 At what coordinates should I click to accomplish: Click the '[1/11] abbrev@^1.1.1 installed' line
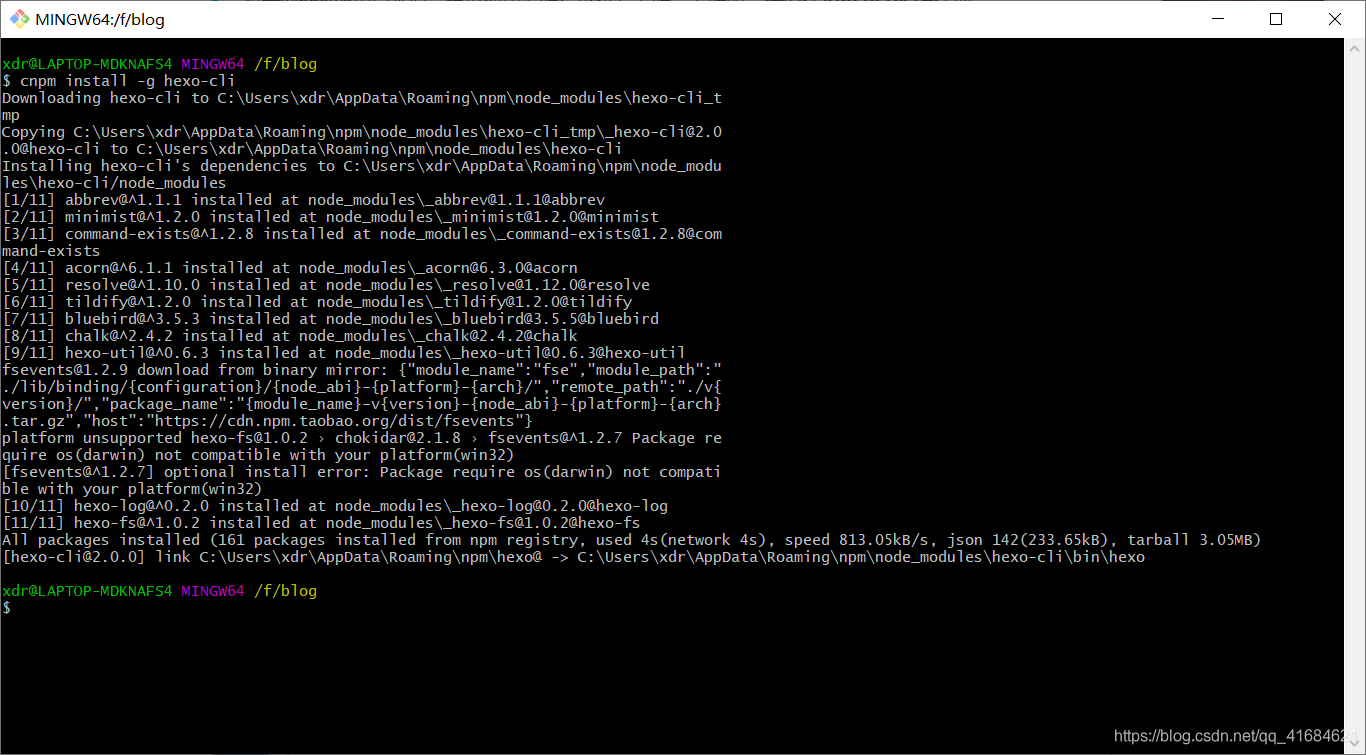tap(303, 200)
